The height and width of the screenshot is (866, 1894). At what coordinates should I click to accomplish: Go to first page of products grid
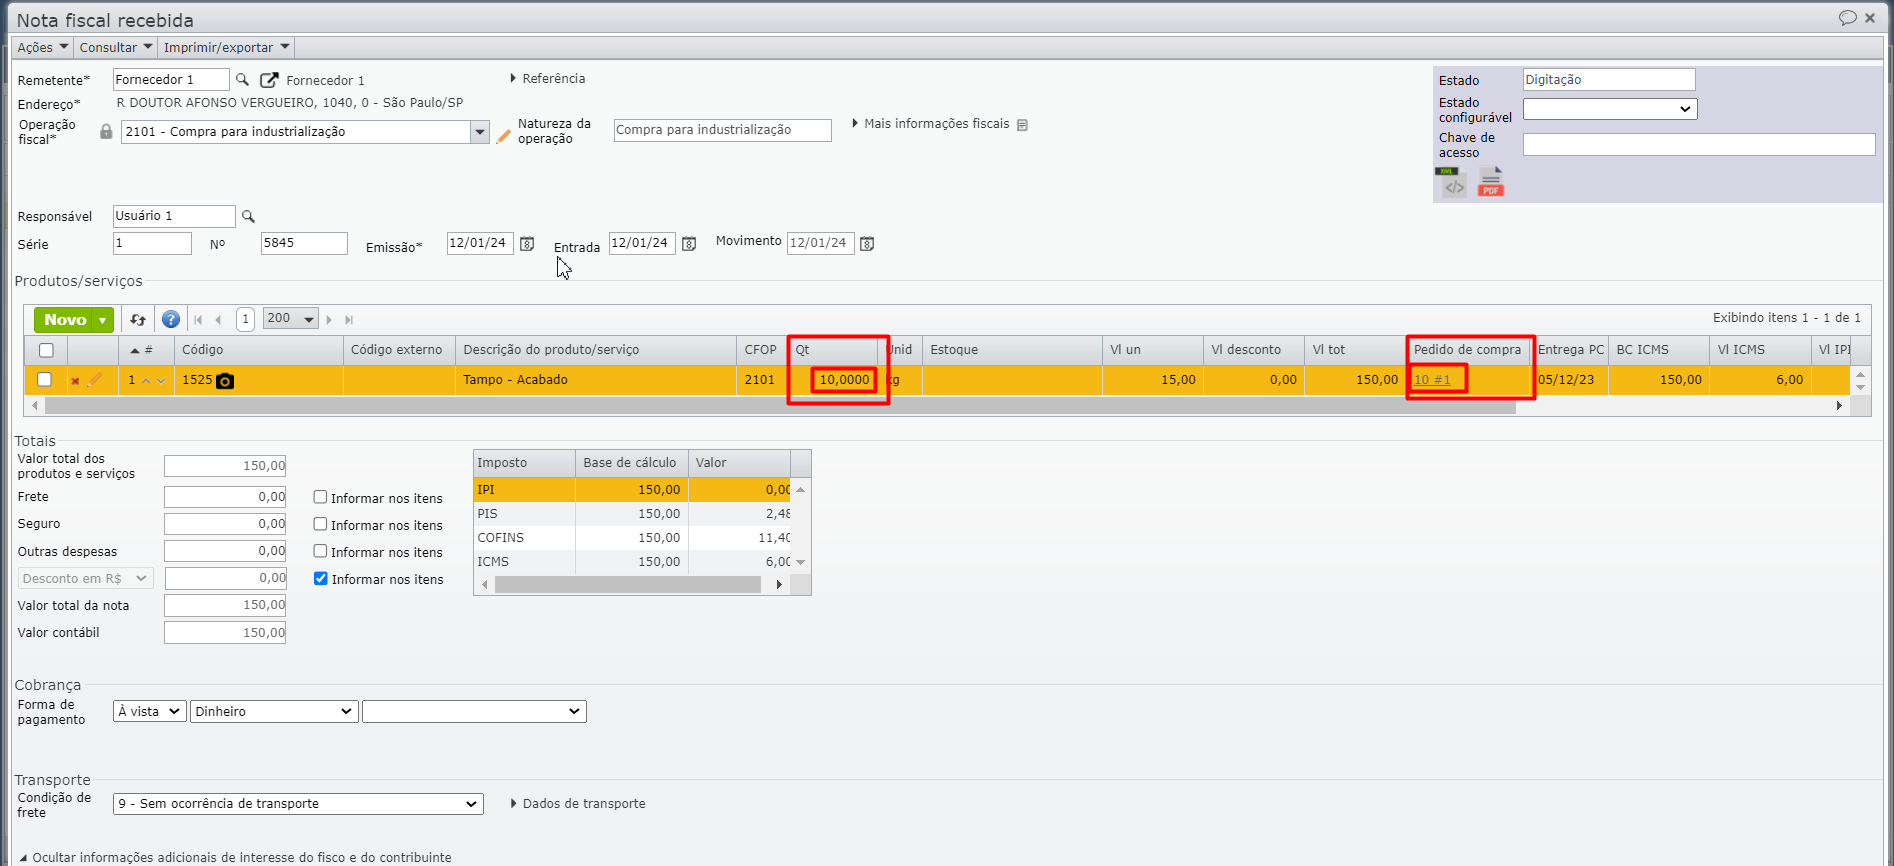coord(198,320)
